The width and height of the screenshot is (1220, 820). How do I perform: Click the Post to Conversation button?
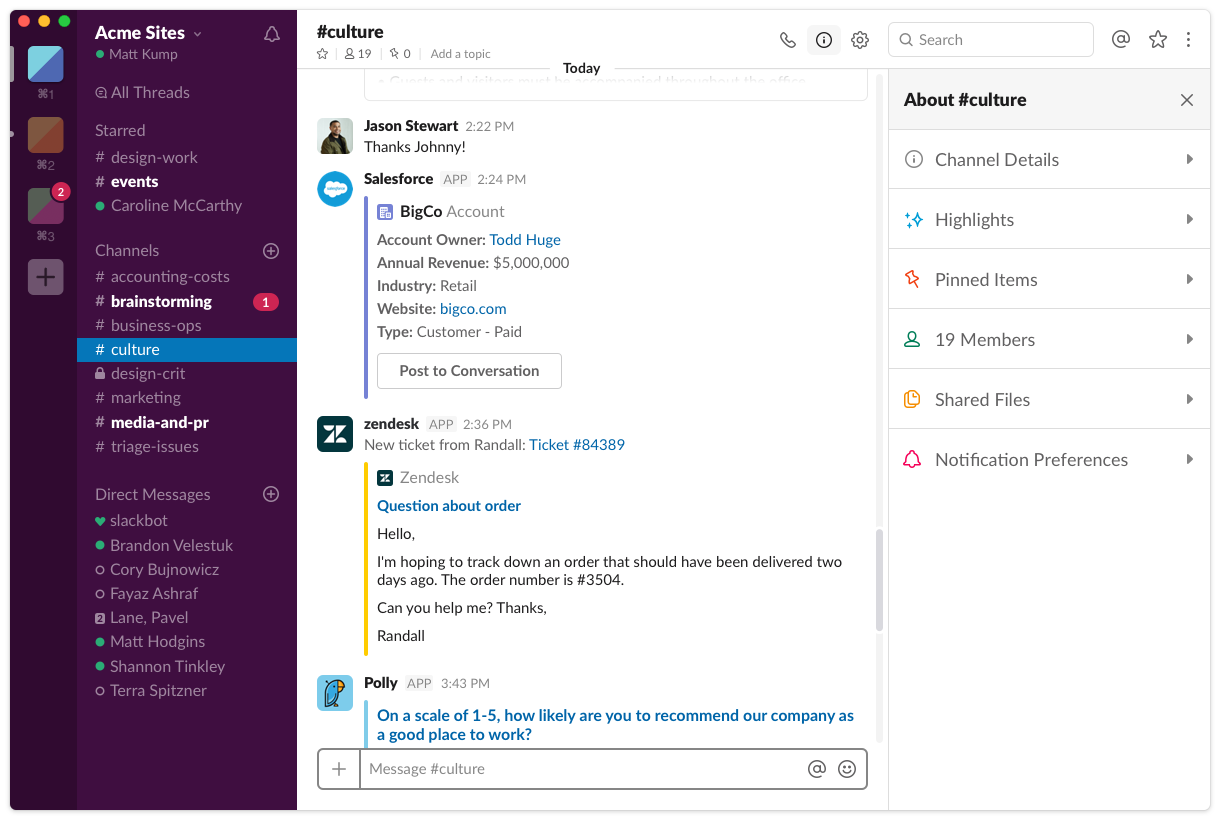coord(469,370)
